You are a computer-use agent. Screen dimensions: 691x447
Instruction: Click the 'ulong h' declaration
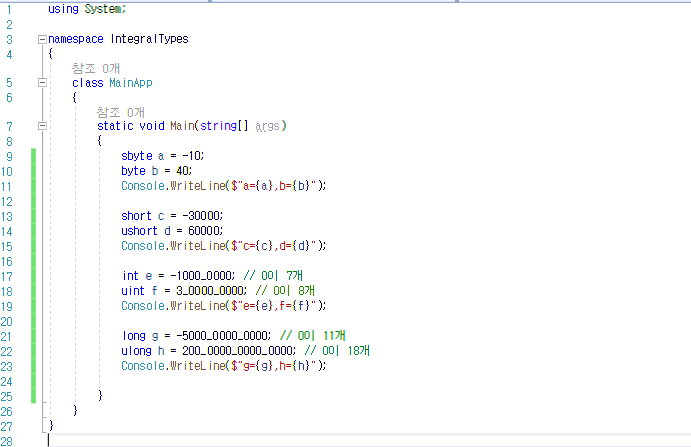208,350
